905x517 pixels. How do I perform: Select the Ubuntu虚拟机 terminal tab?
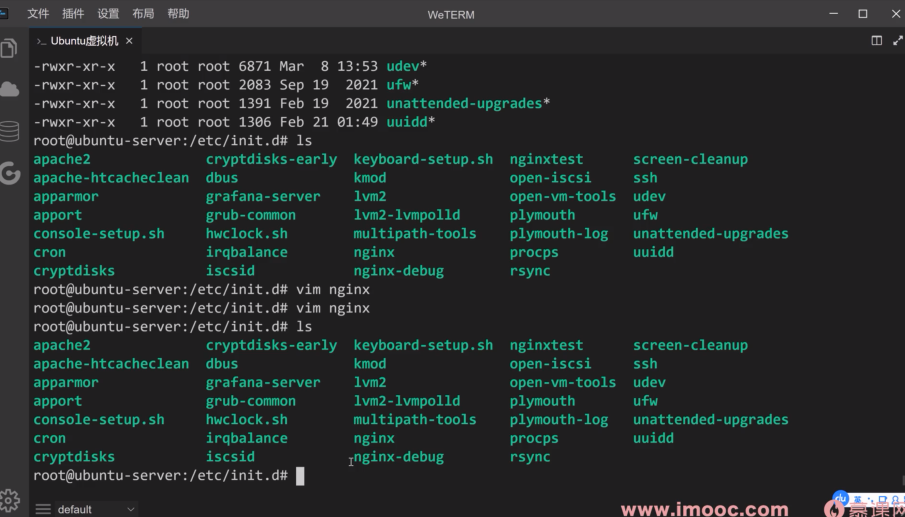tap(84, 41)
